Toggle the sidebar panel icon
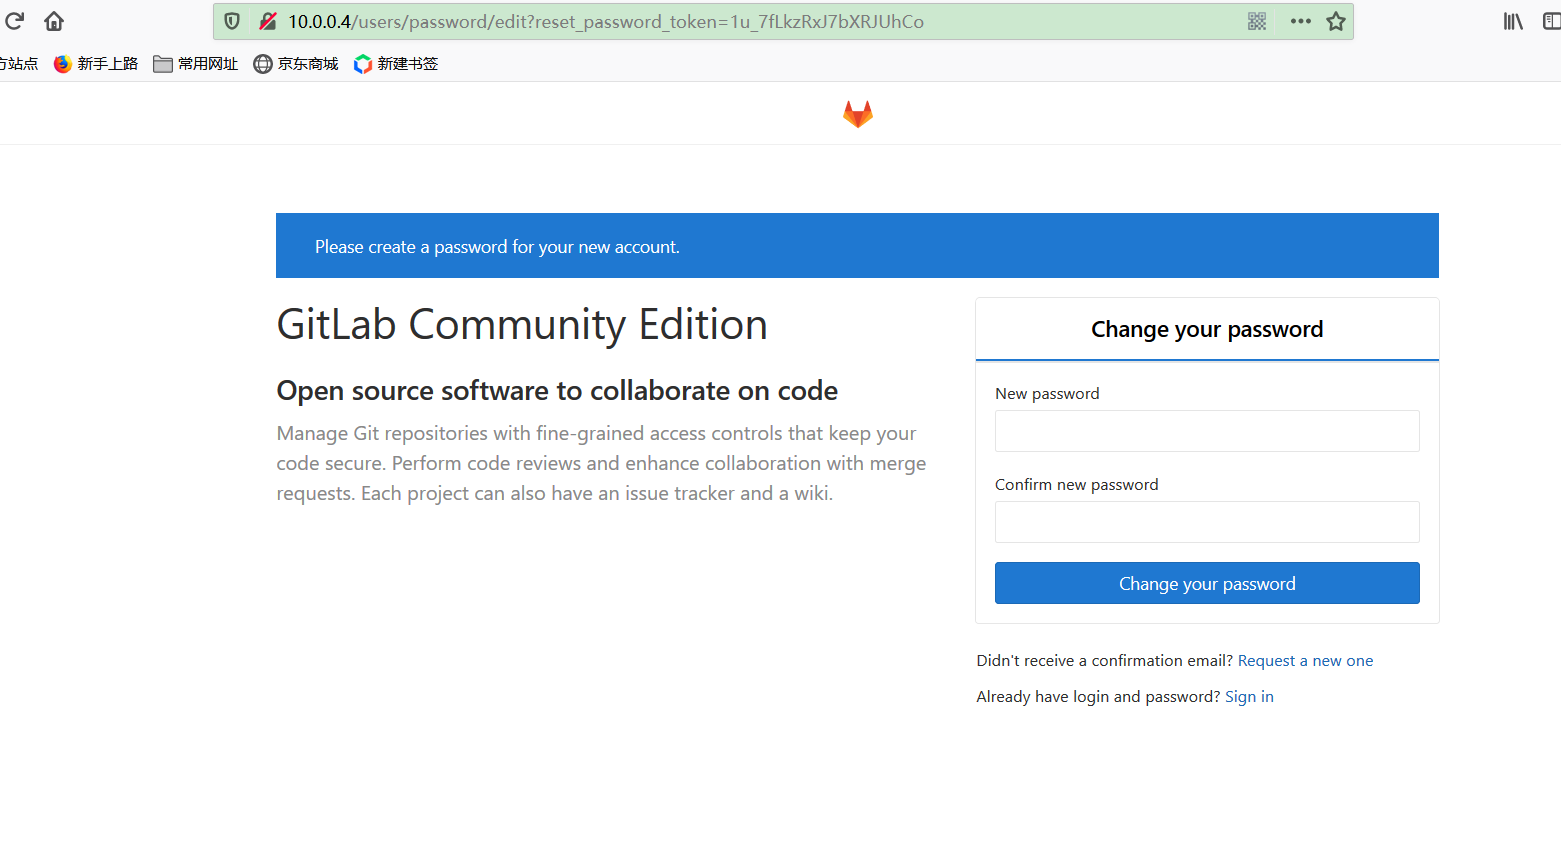 point(1552,21)
